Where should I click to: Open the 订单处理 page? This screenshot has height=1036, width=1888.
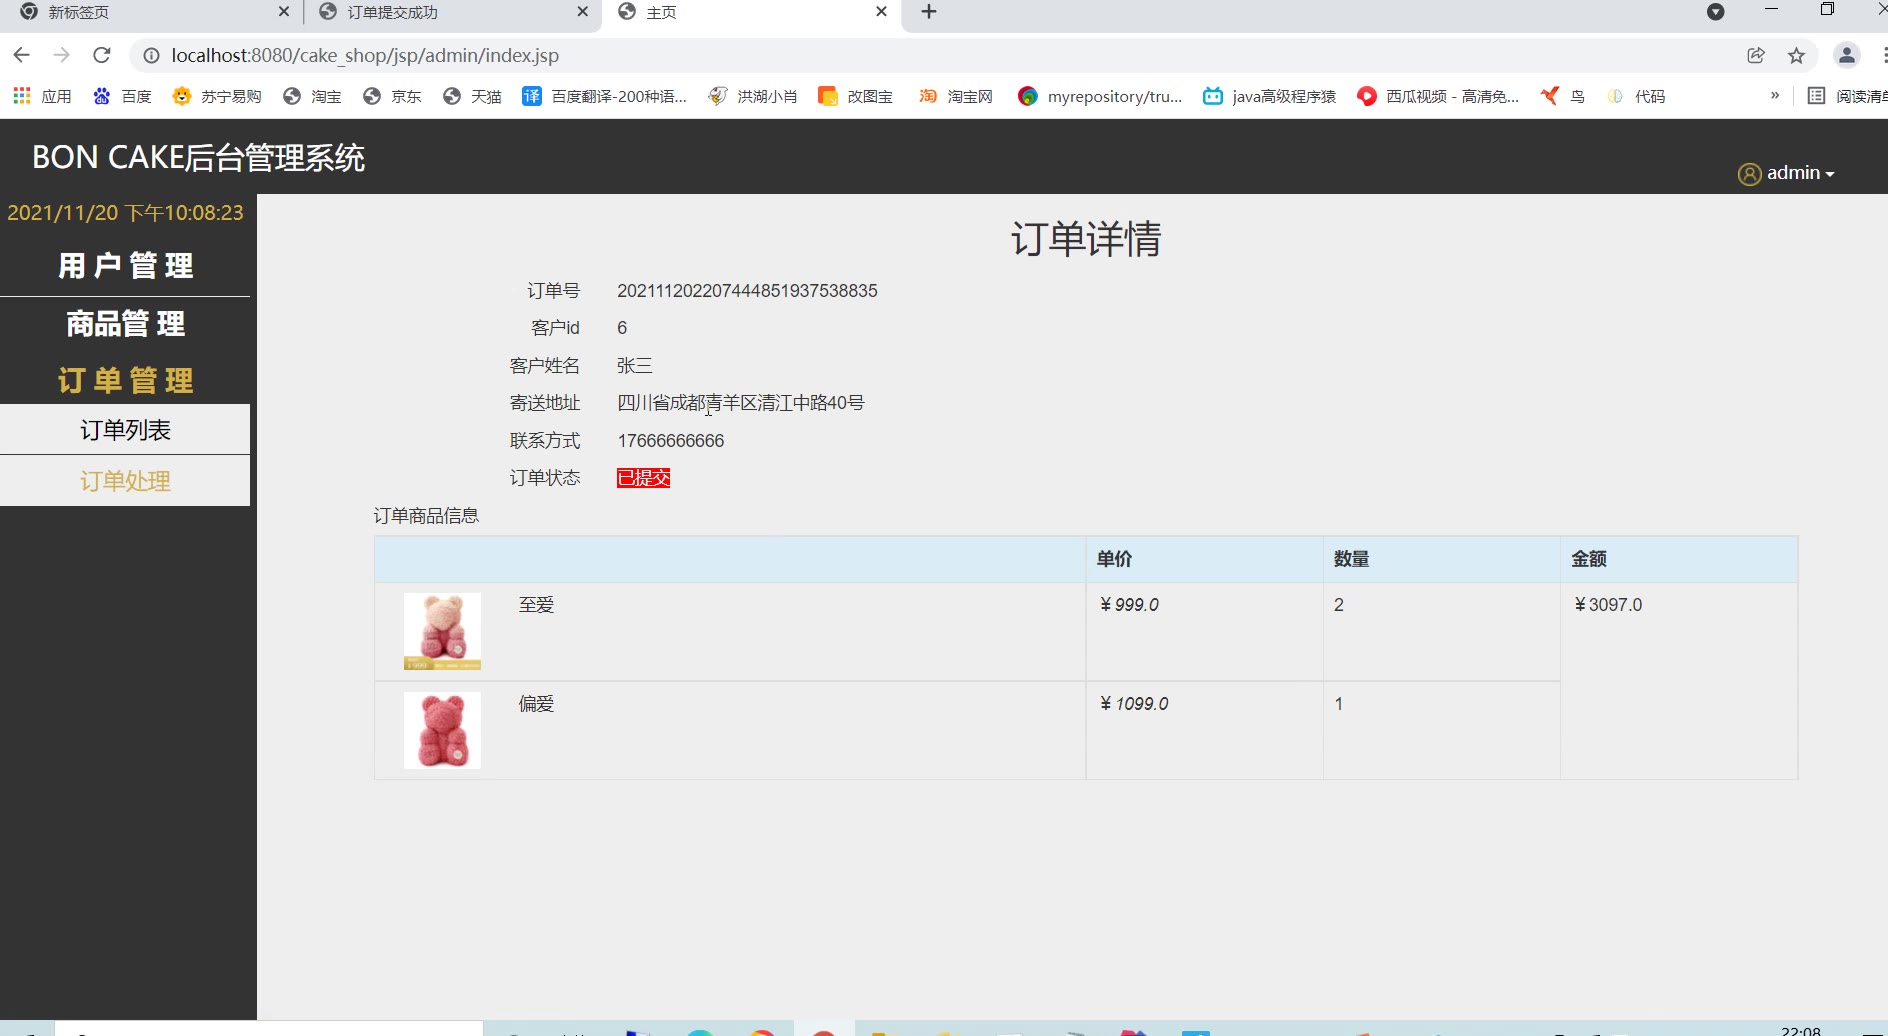(125, 481)
